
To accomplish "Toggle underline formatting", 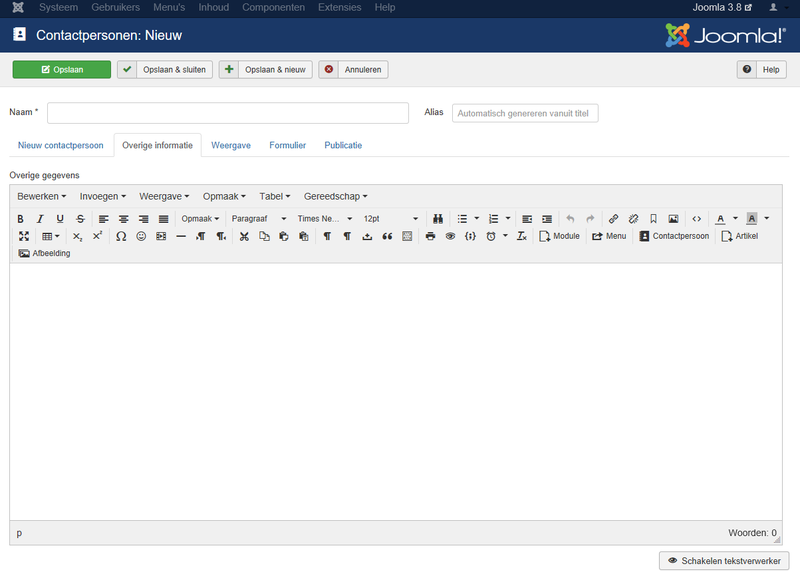I will (x=60, y=219).
